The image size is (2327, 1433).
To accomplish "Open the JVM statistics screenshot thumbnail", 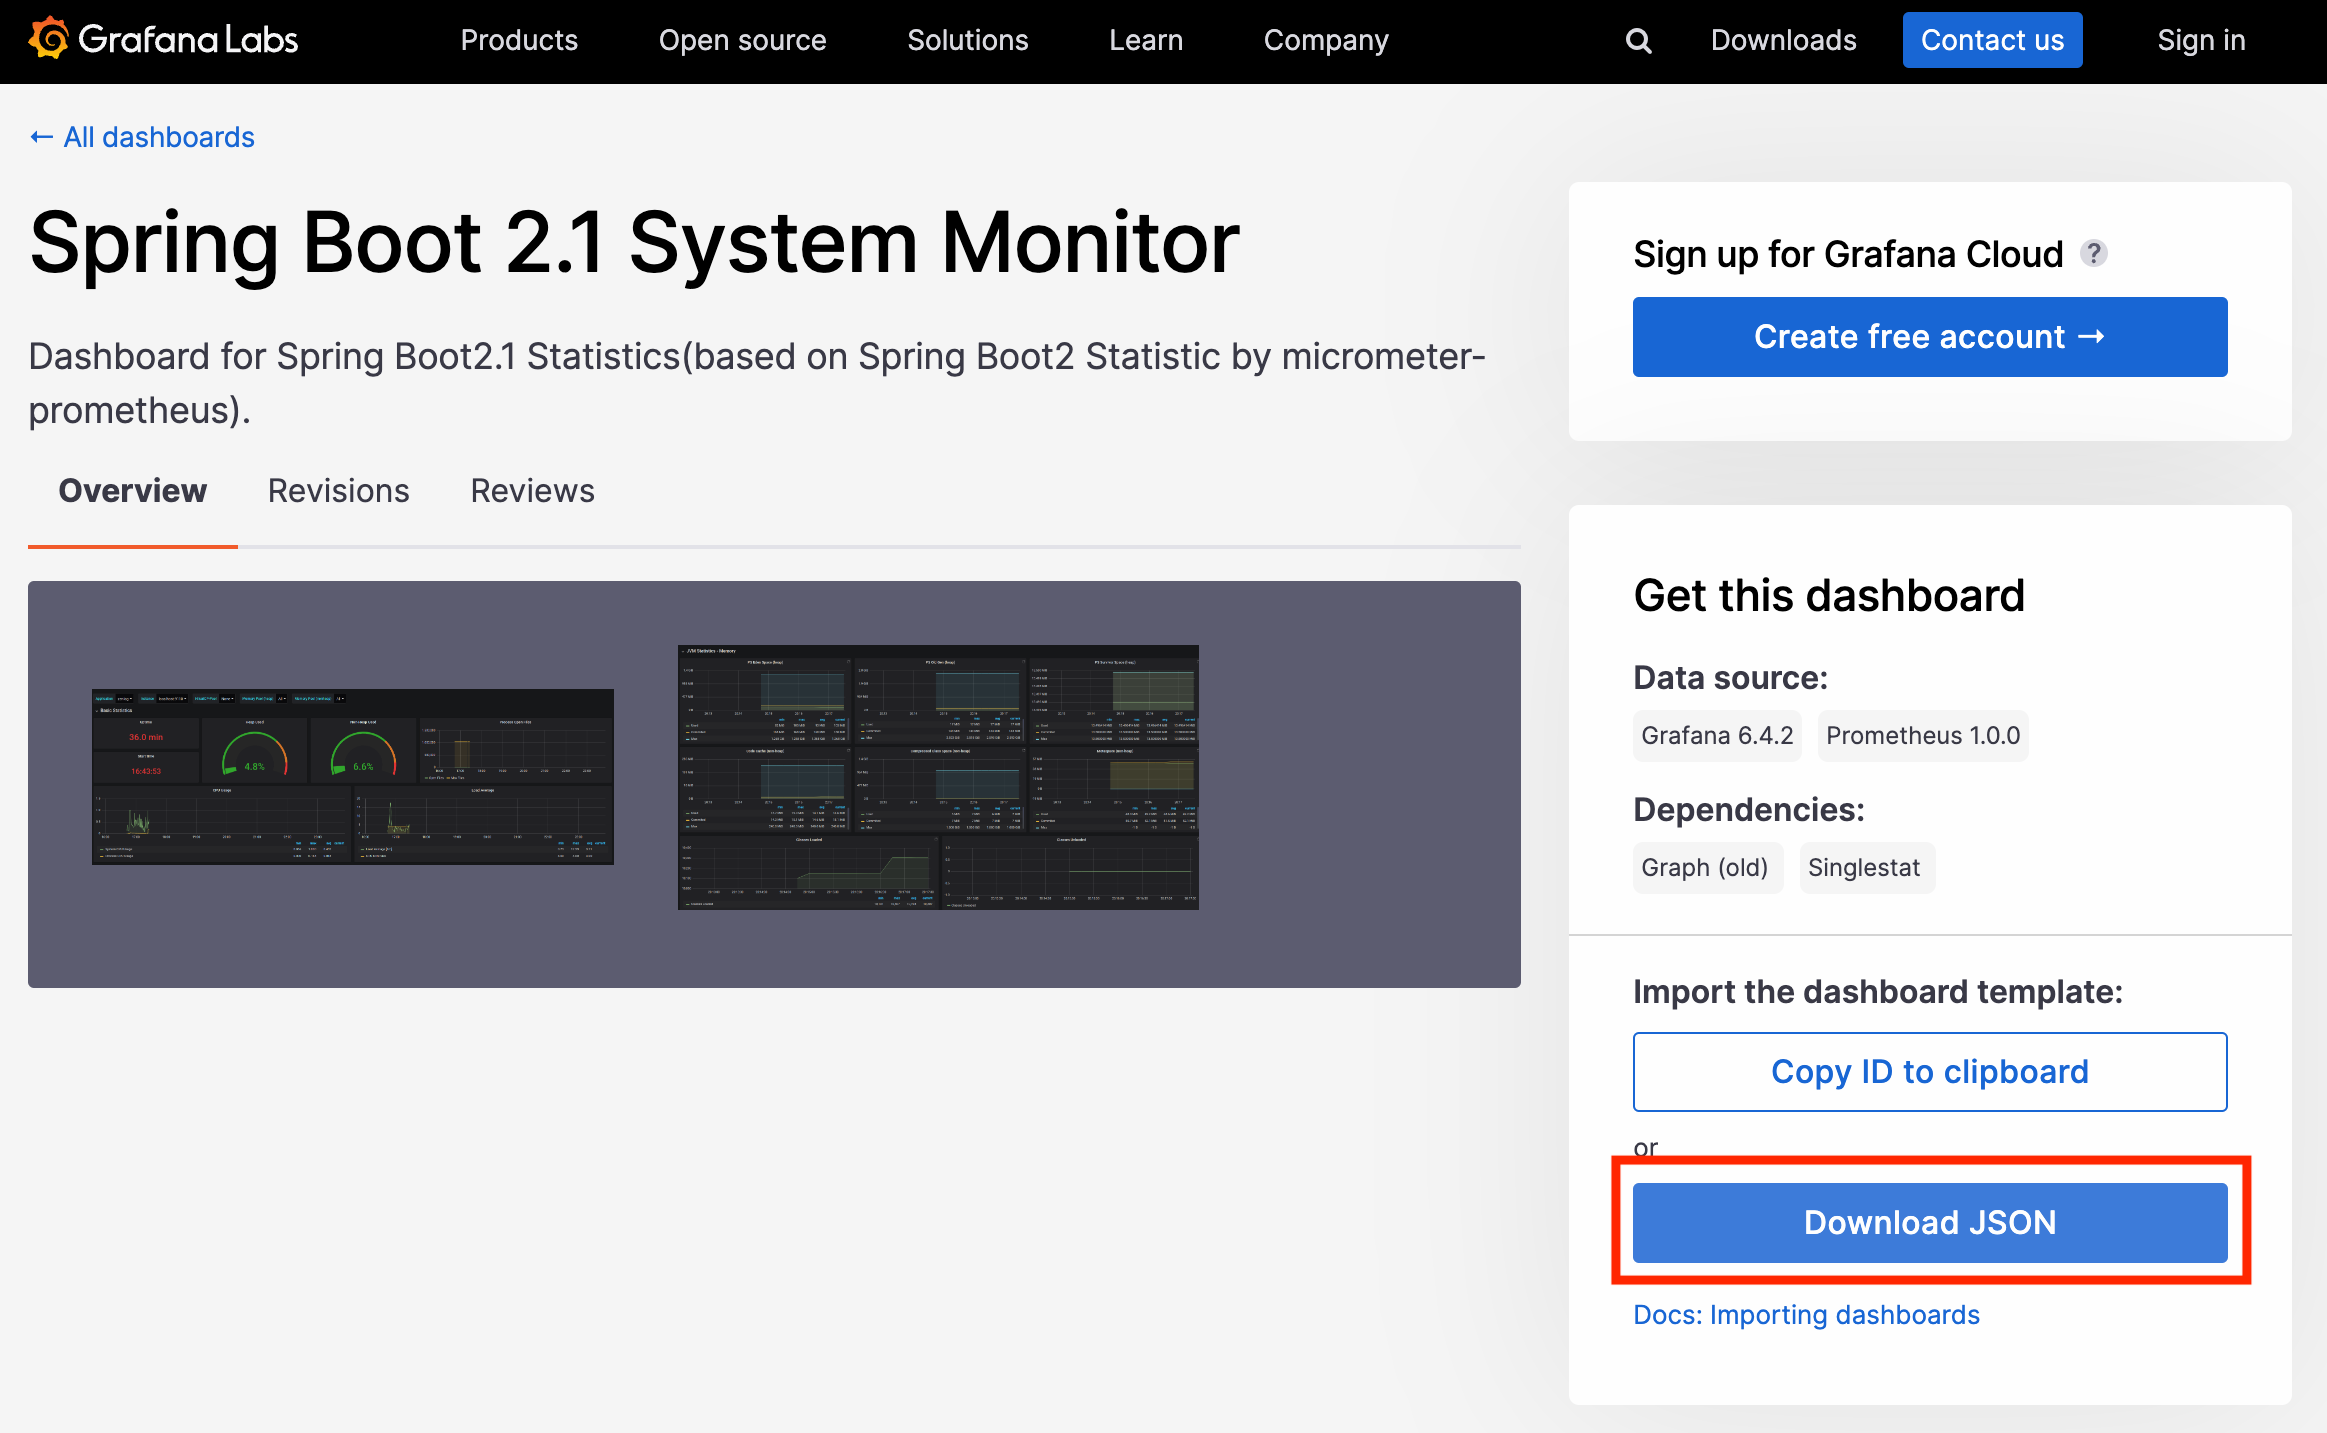I will pyautogui.click(x=937, y=777).
